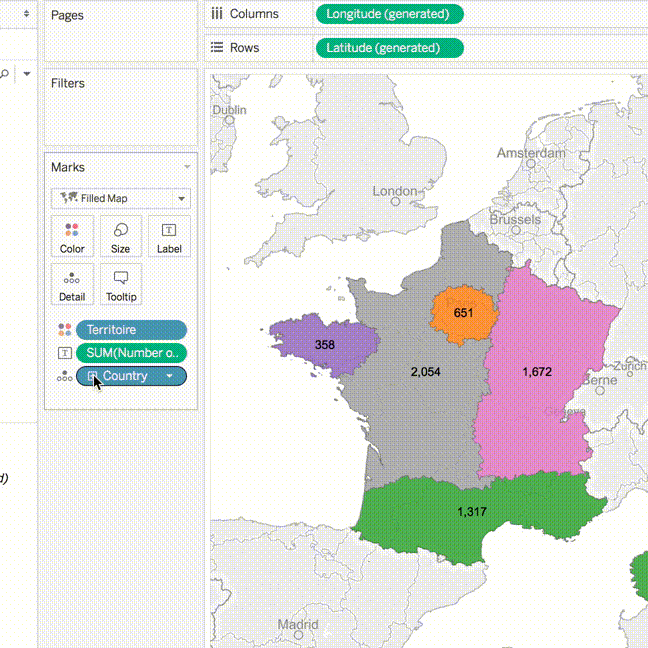Open the Size marks card

pyautogui.click(x=120, y=236)
